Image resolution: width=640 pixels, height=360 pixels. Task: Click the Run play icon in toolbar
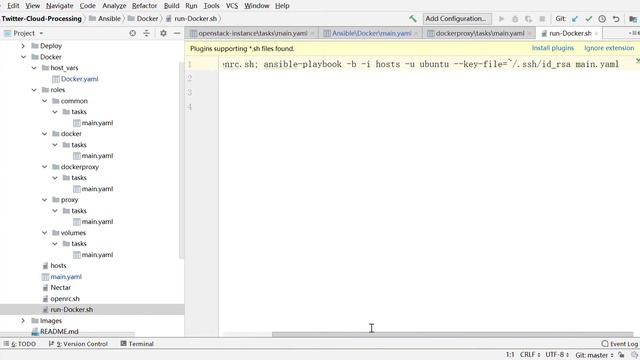(501, 19)
